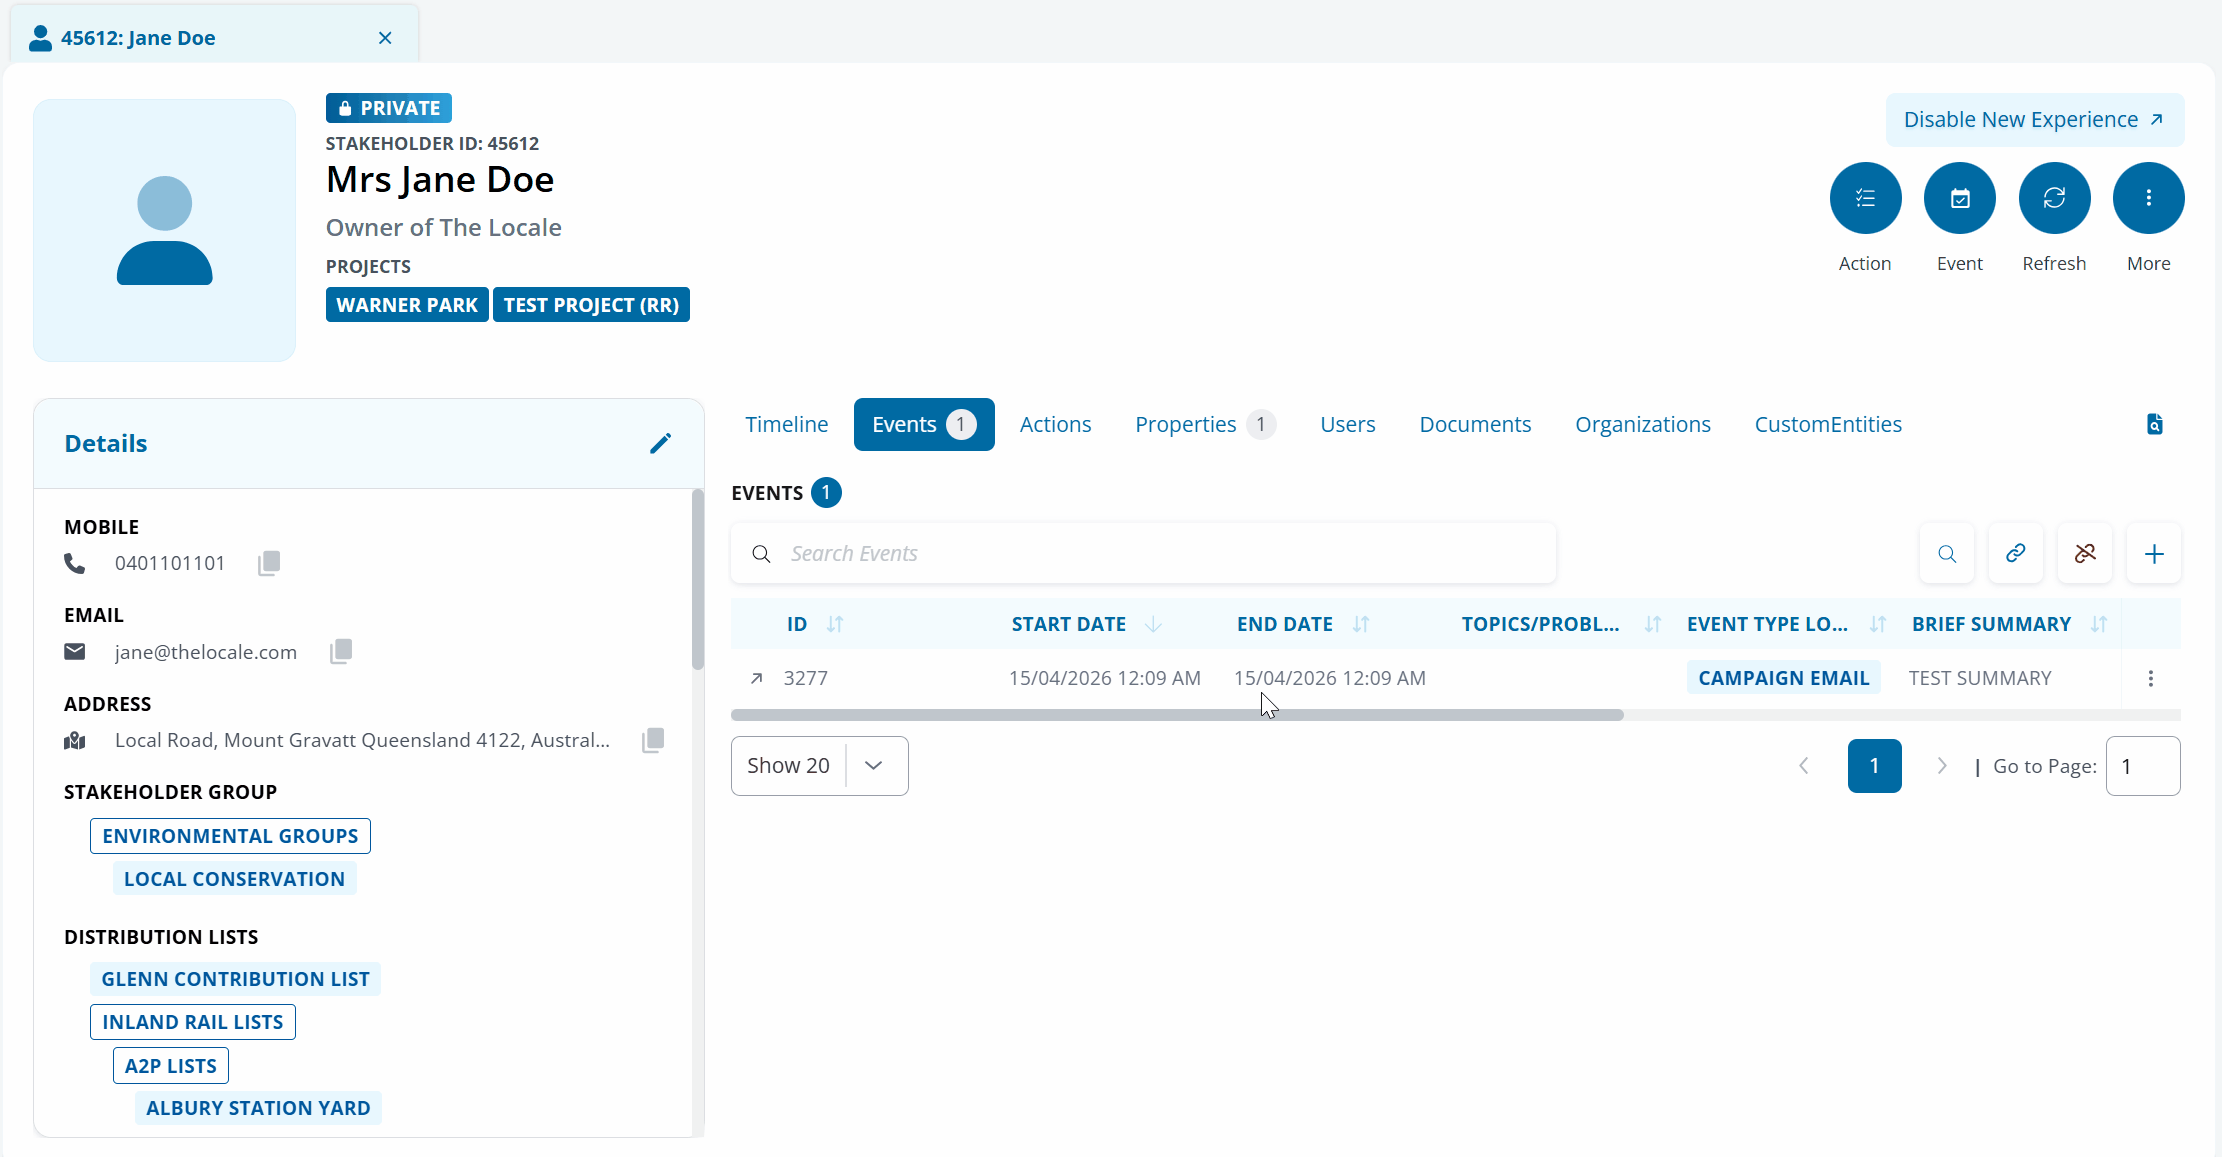Edit Details with the pencil icon
The height and width of the screenshot is (1157, 2222).
coord(660,443)
